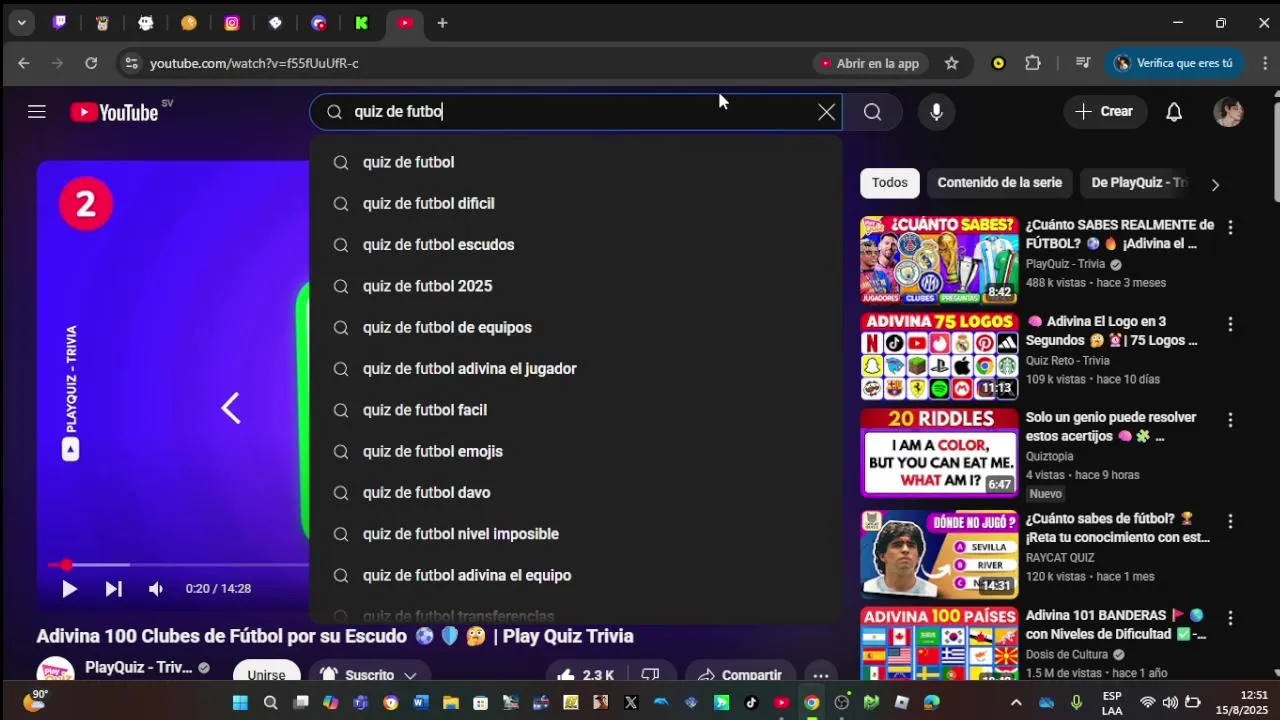
Task: Select 'De PlayQuiz' filter chip
Action: point(1138,183)
